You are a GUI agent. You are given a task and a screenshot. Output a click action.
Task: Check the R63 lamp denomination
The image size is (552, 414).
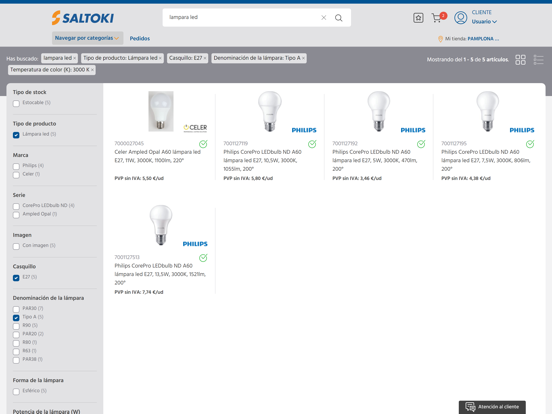click(x=16, y=352)
